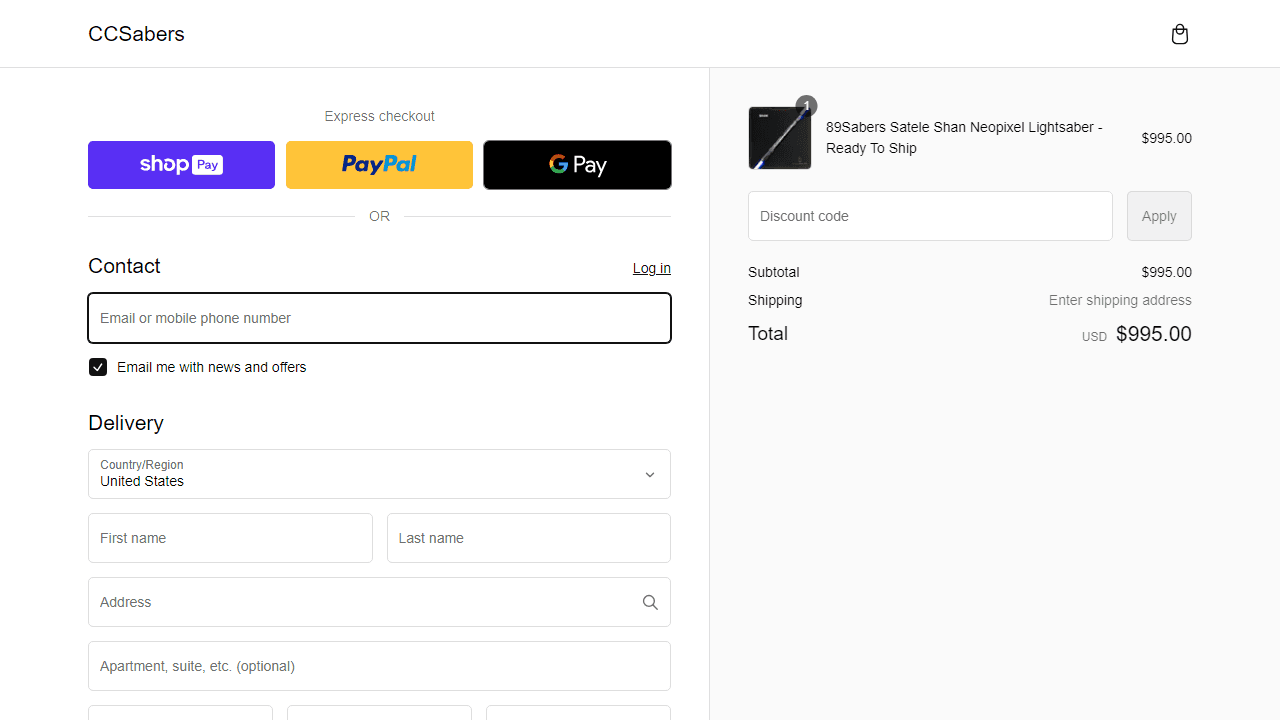Choose PayPal express checkout
The image size is (1280, 720).
[379, 165]
